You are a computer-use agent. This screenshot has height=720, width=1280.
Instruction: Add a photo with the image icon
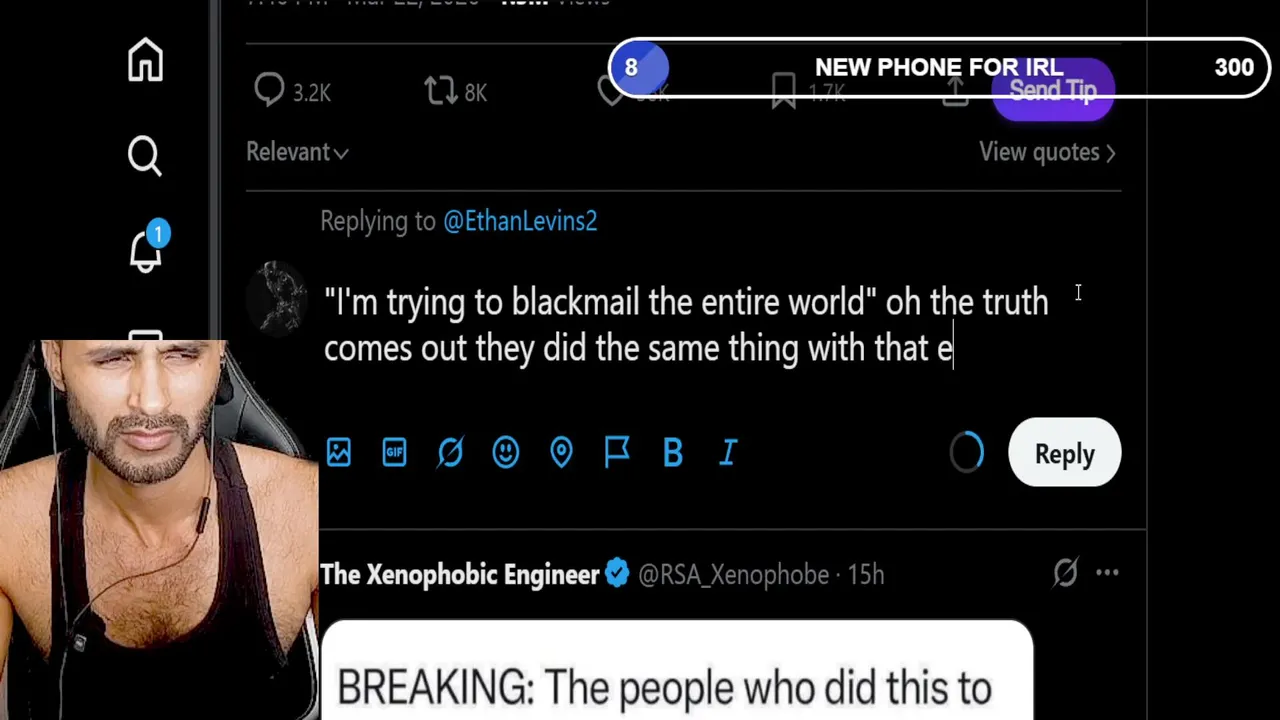[339, 452]
